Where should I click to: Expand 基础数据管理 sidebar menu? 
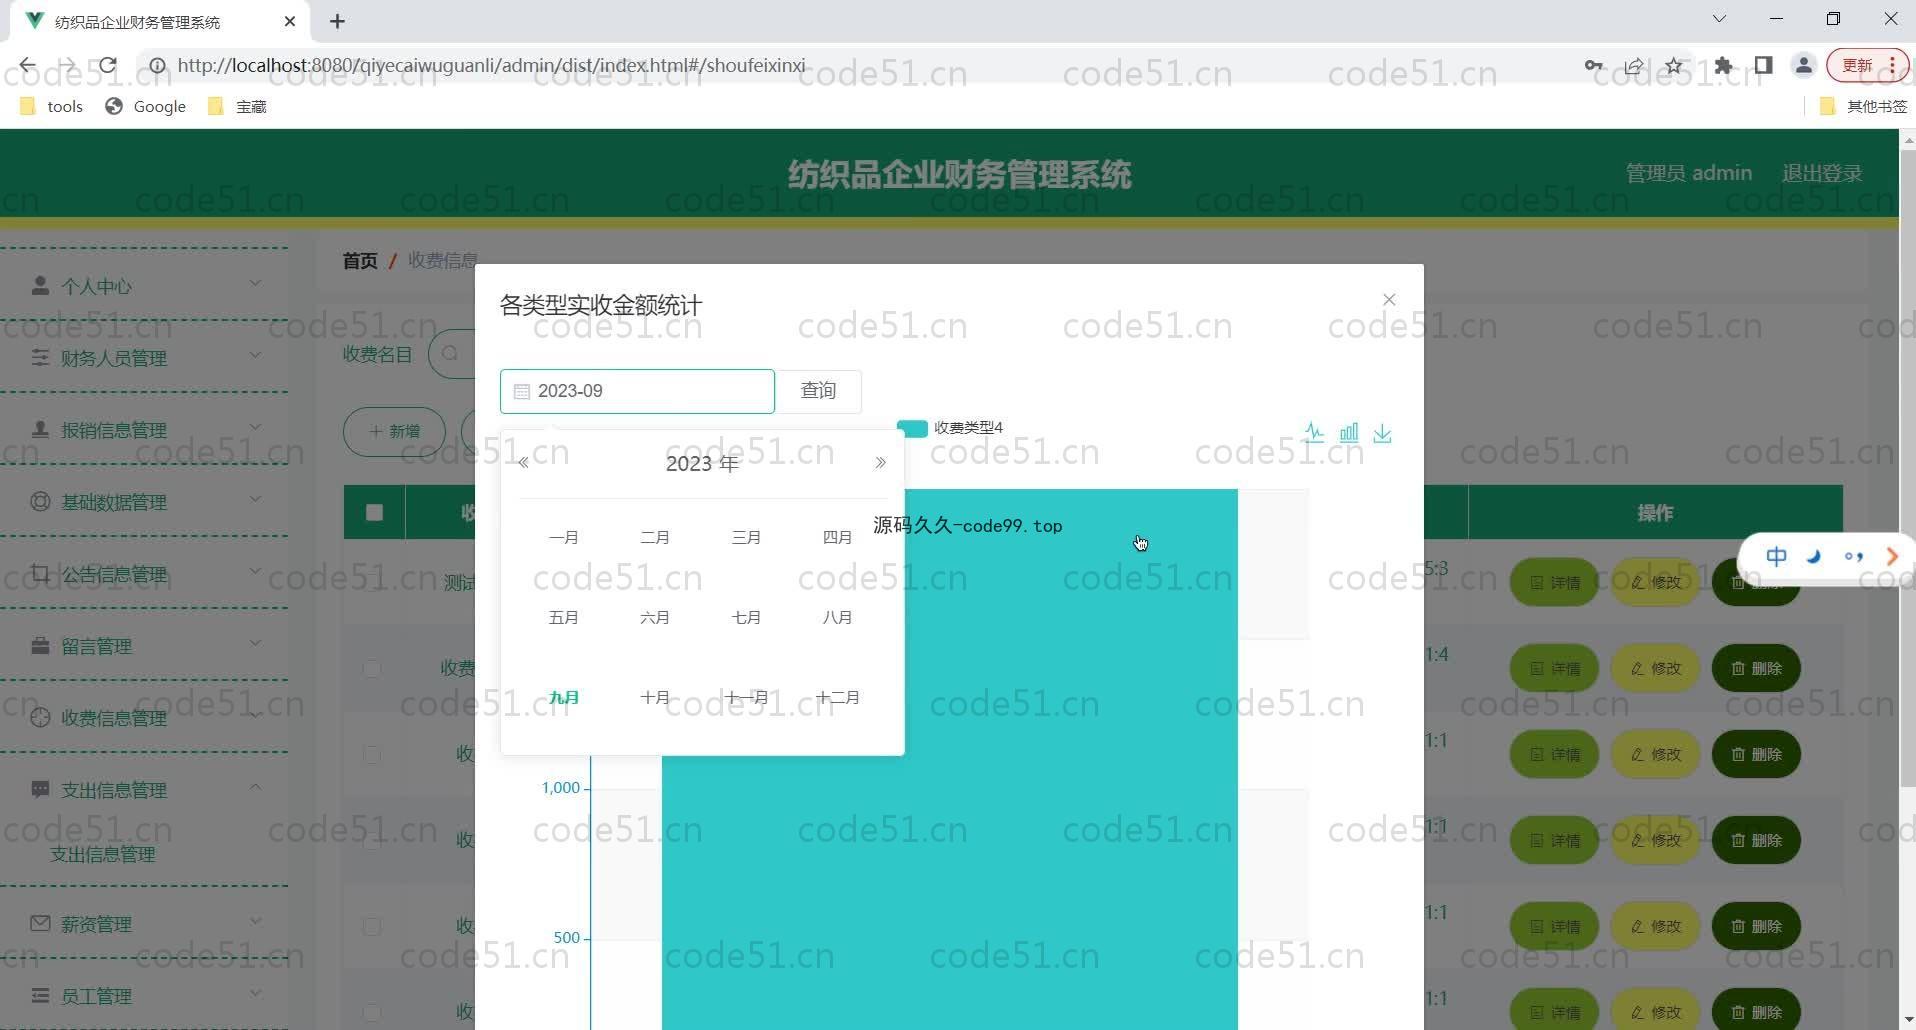[x=145, y=502]
